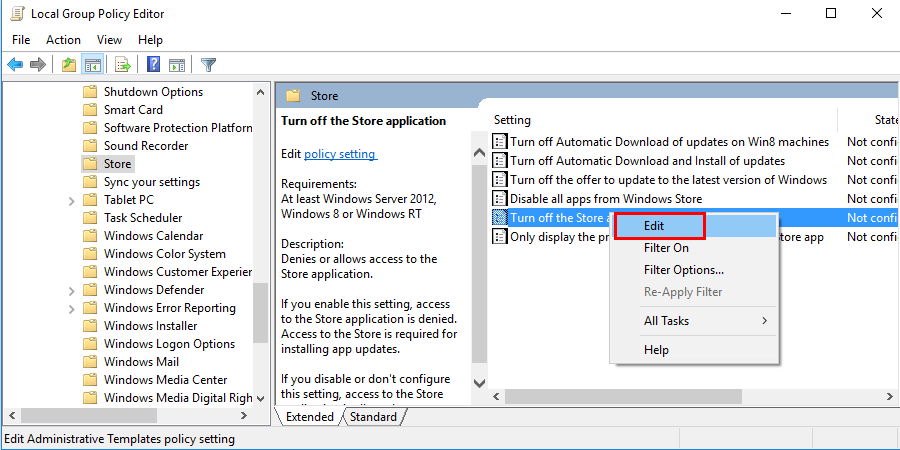
Task: Open the policy setting link
Action: 340,154
